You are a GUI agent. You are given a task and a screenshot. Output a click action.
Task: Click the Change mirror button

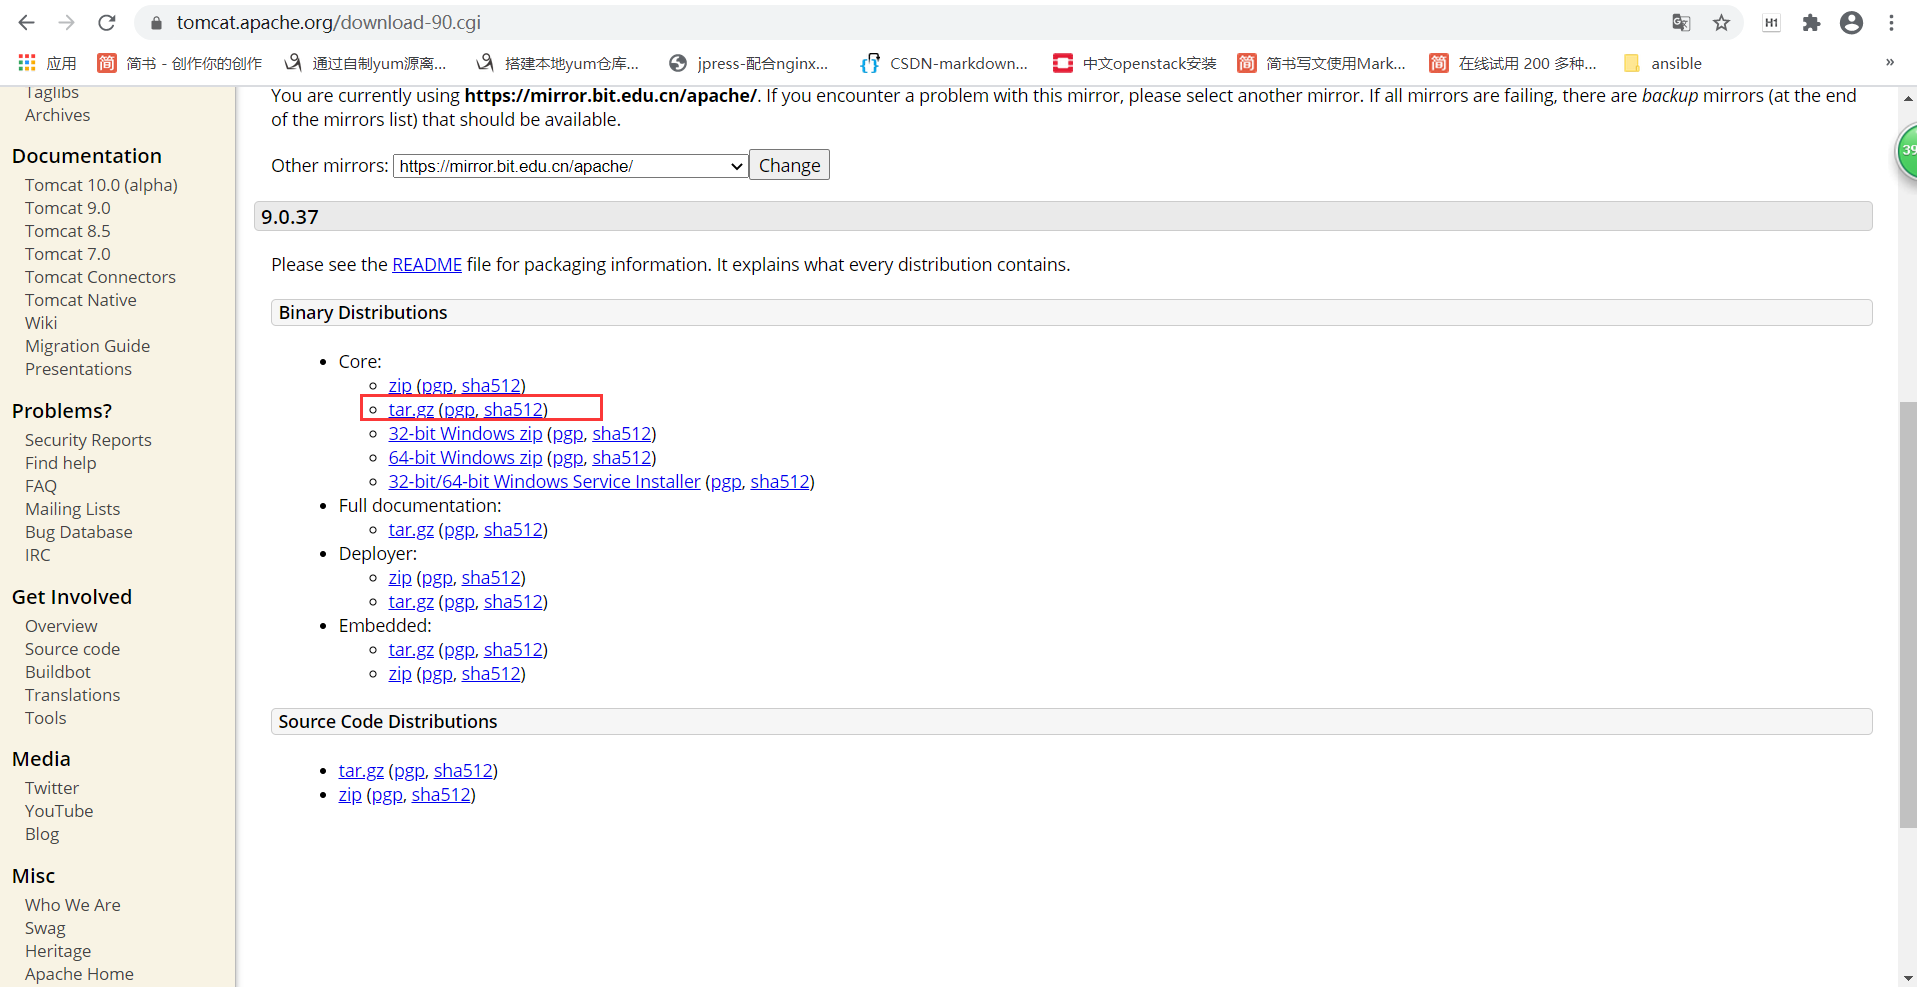[x=789, y=165]
